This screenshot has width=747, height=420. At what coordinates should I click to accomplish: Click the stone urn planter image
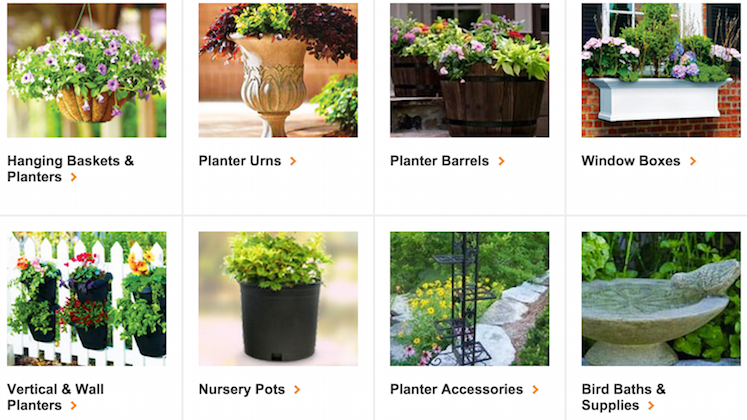tap(278, 70)
